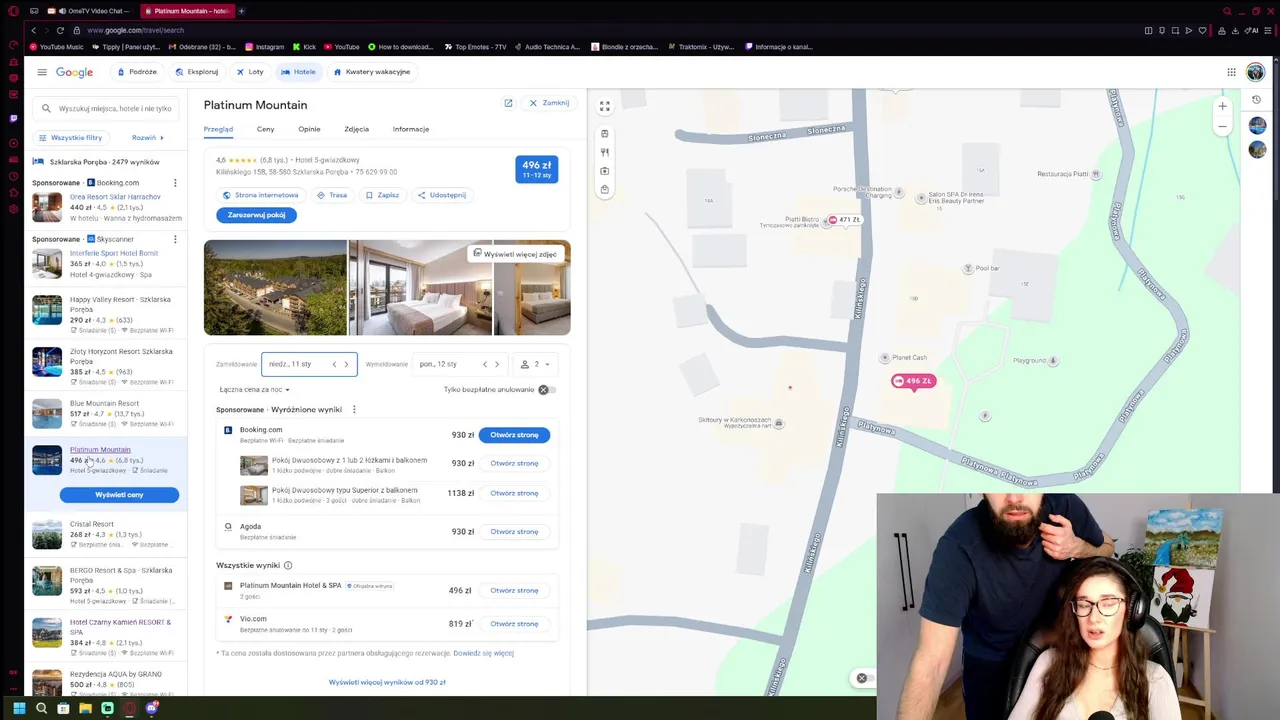
Task: Click Wyświetl więcej wyników od 930 zł
Action: pos(387,682)
